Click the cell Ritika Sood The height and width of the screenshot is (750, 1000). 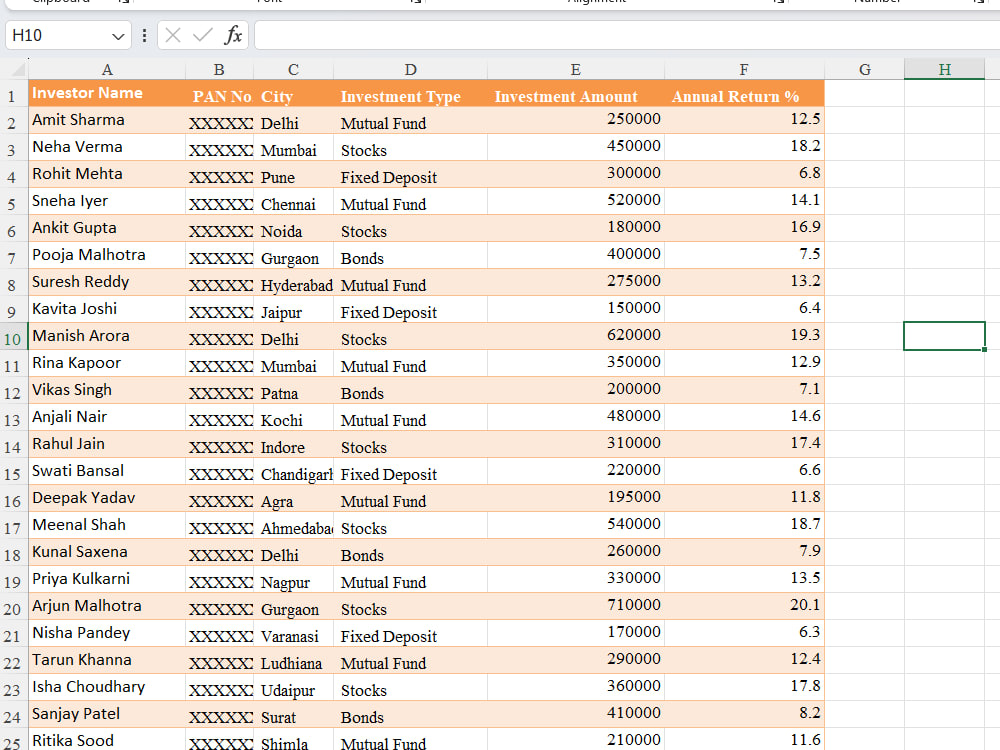(x=107, y=740)
